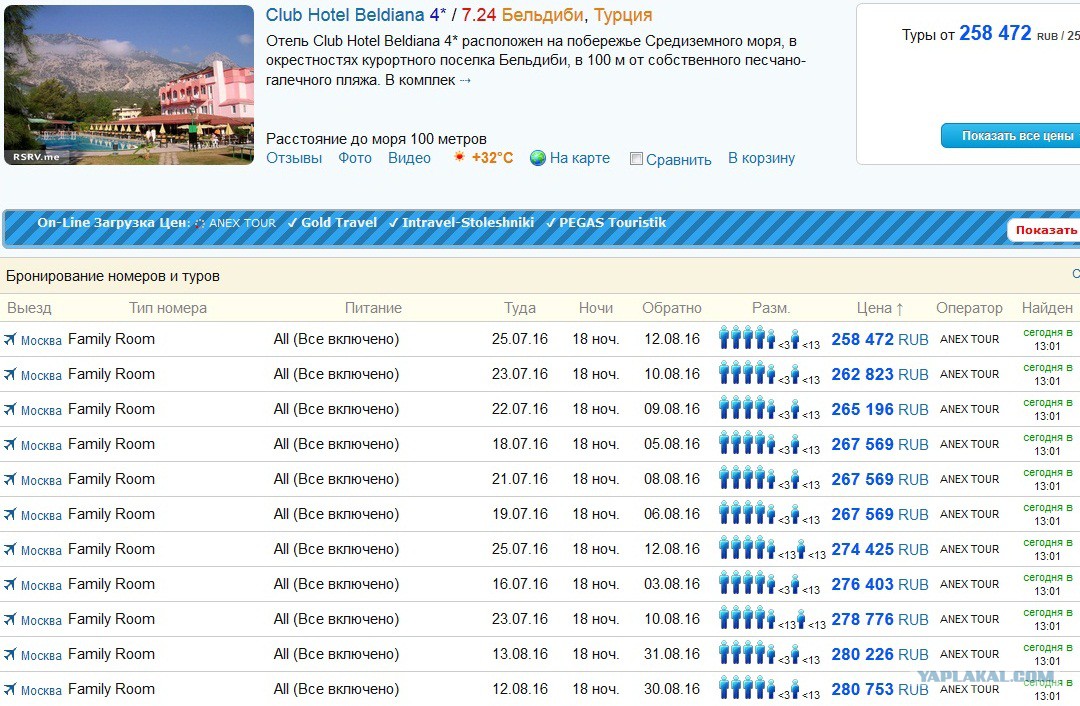Open the 265 196 RUB price link
This screenshot has height=706, width=1080.
coord(880,410)
